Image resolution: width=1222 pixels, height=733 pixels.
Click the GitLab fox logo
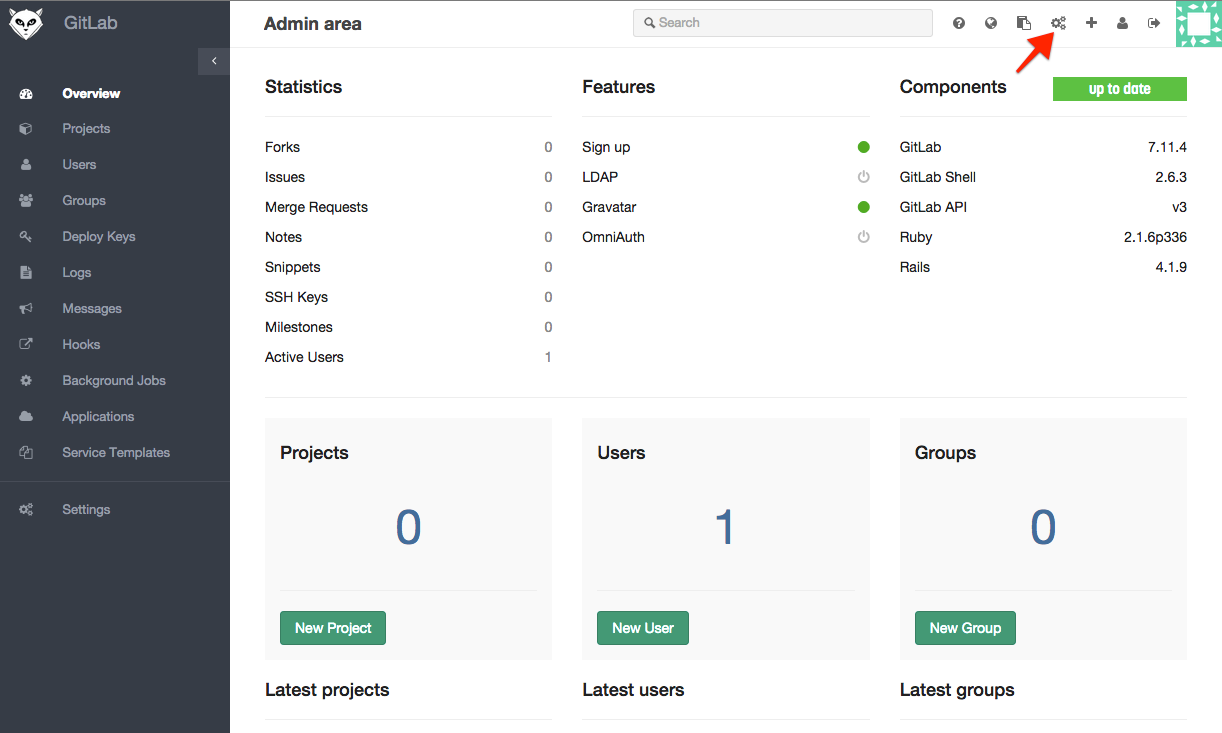click(x=25, y=22)
